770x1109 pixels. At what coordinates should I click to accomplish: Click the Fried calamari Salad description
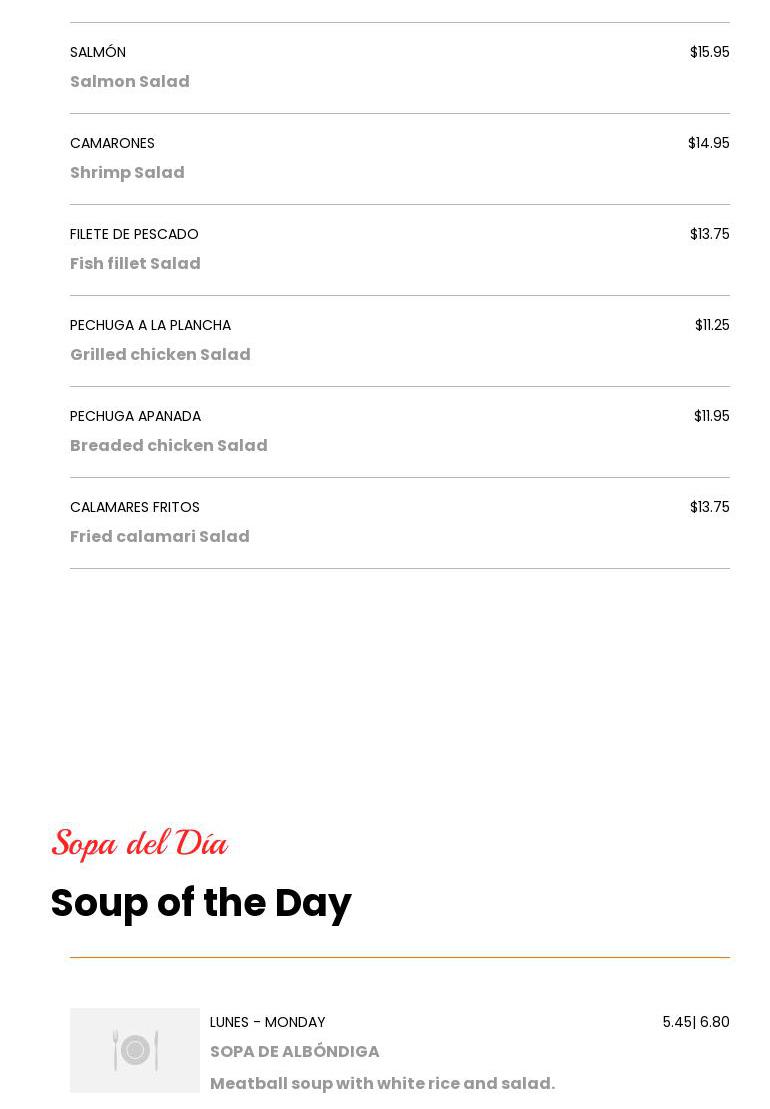pos(160,537)
